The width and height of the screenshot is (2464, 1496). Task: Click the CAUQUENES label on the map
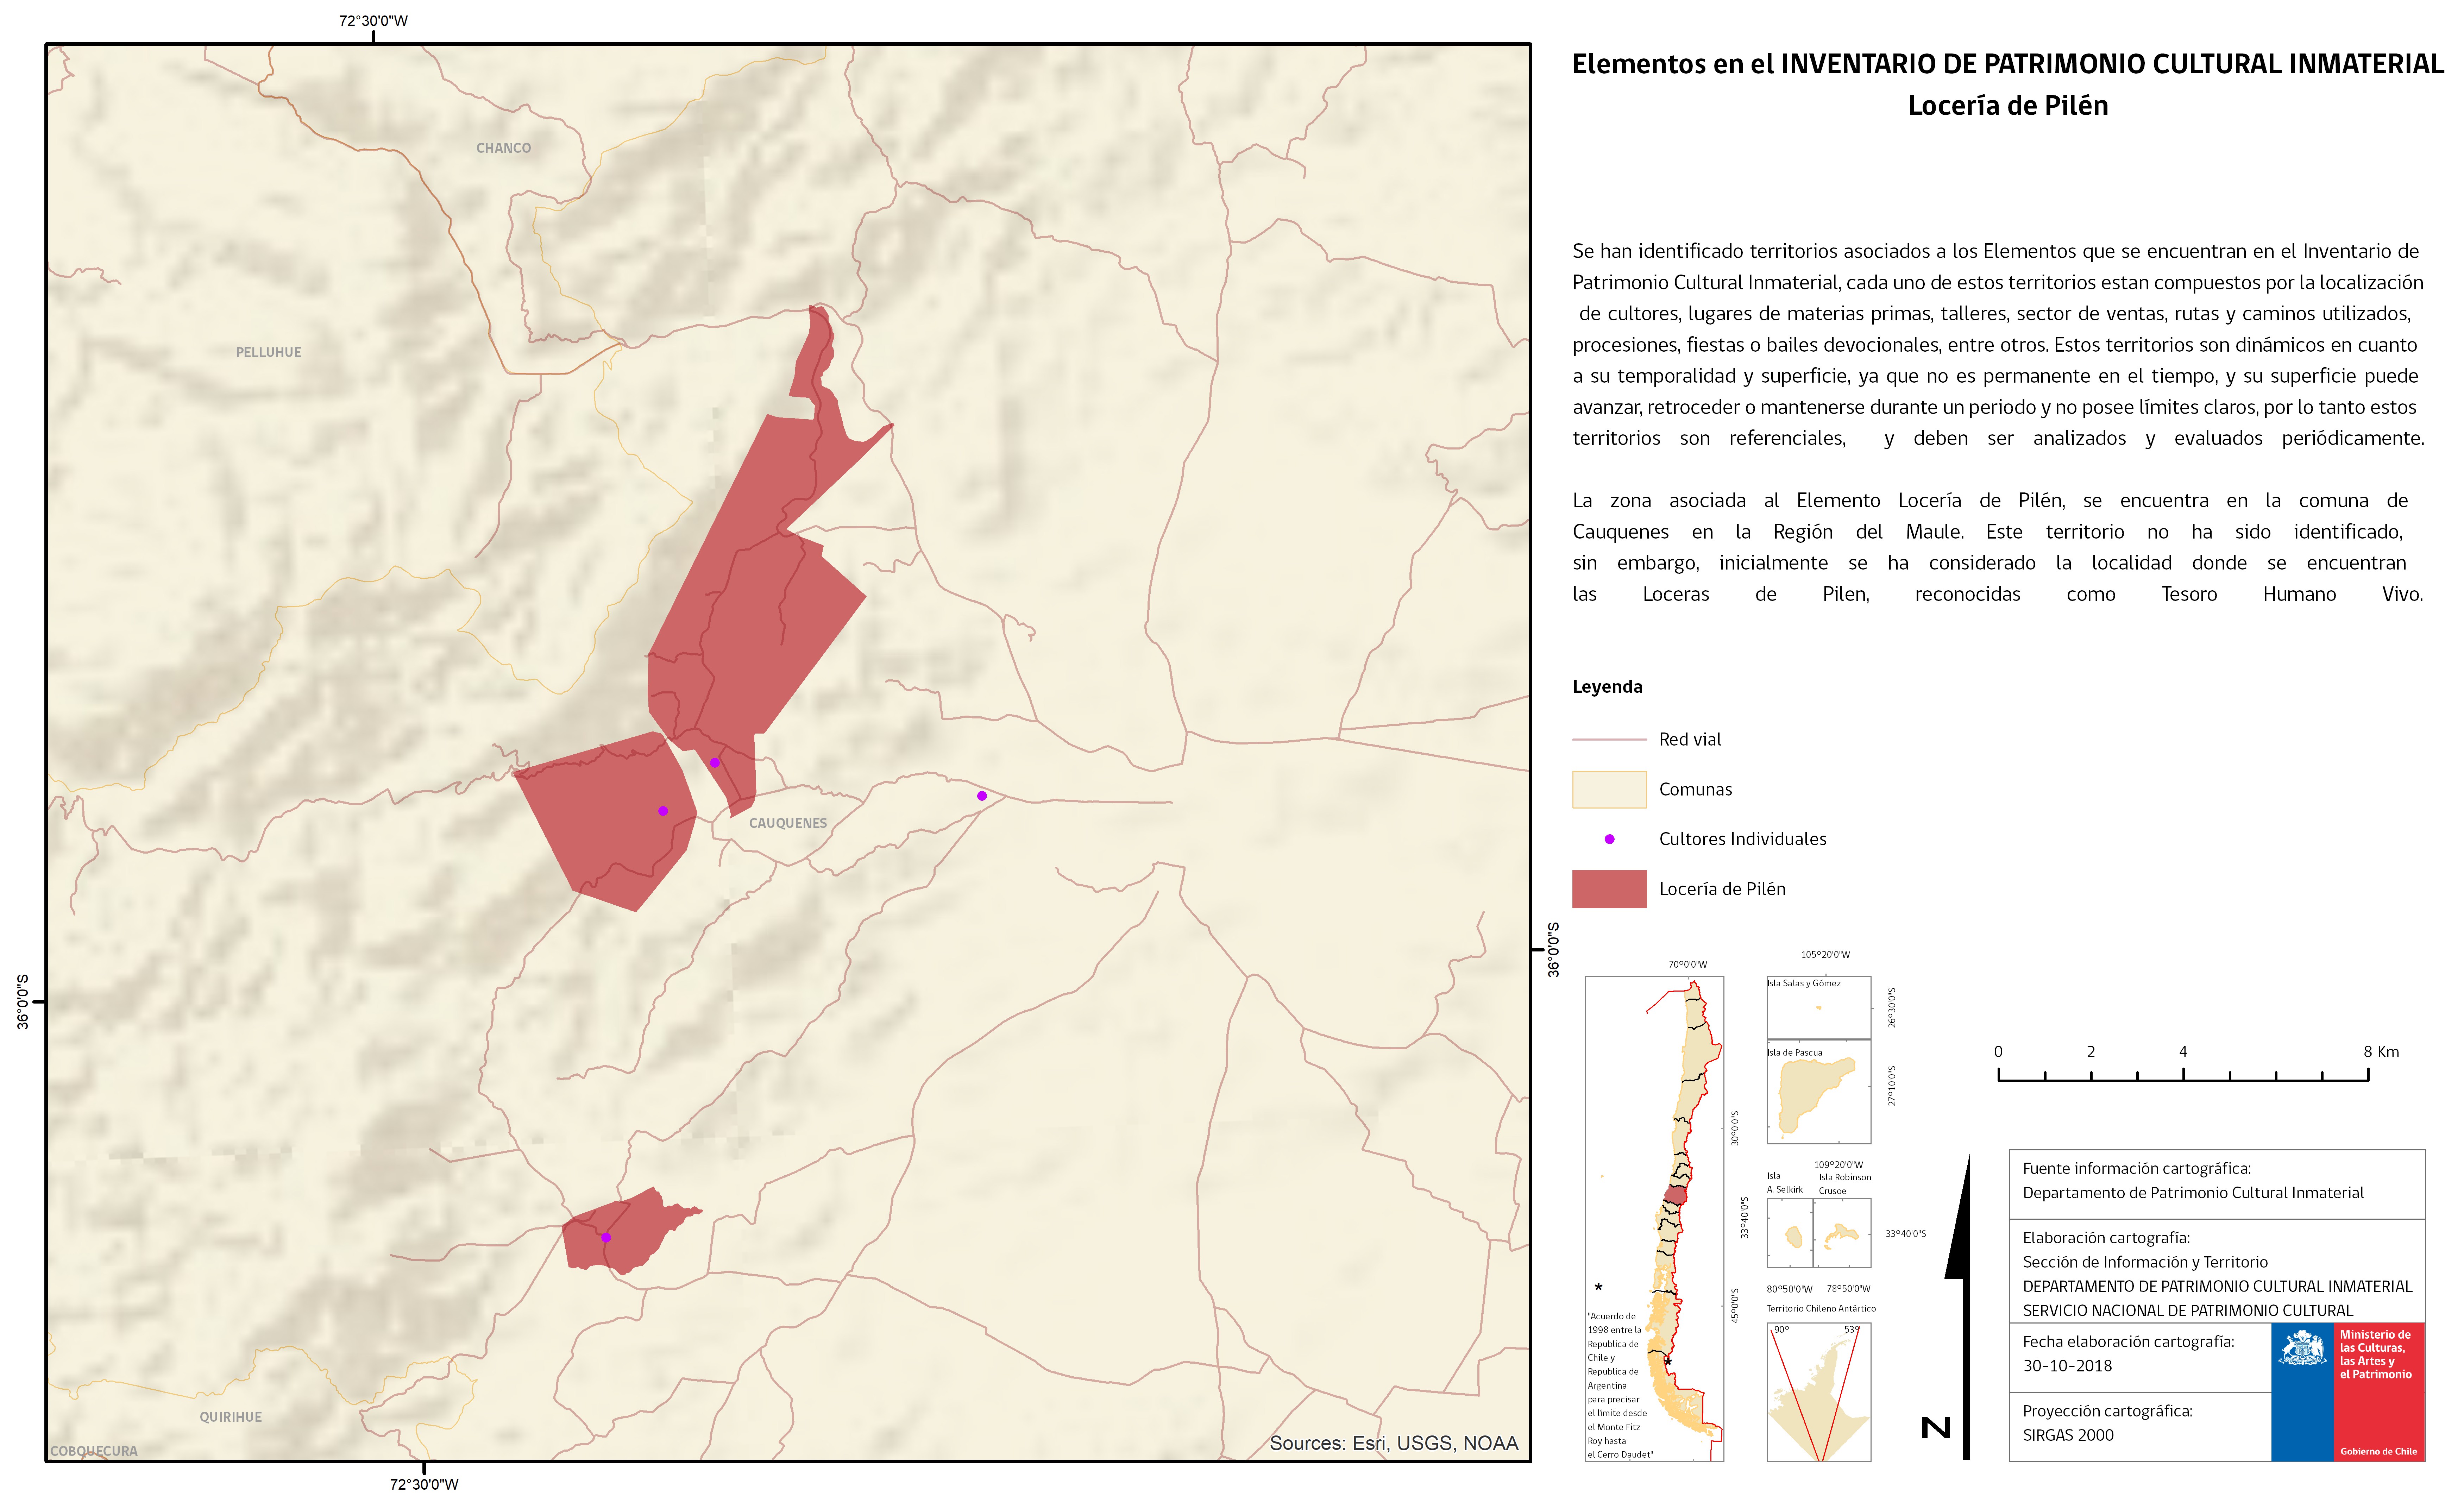[x=788, y=823]
